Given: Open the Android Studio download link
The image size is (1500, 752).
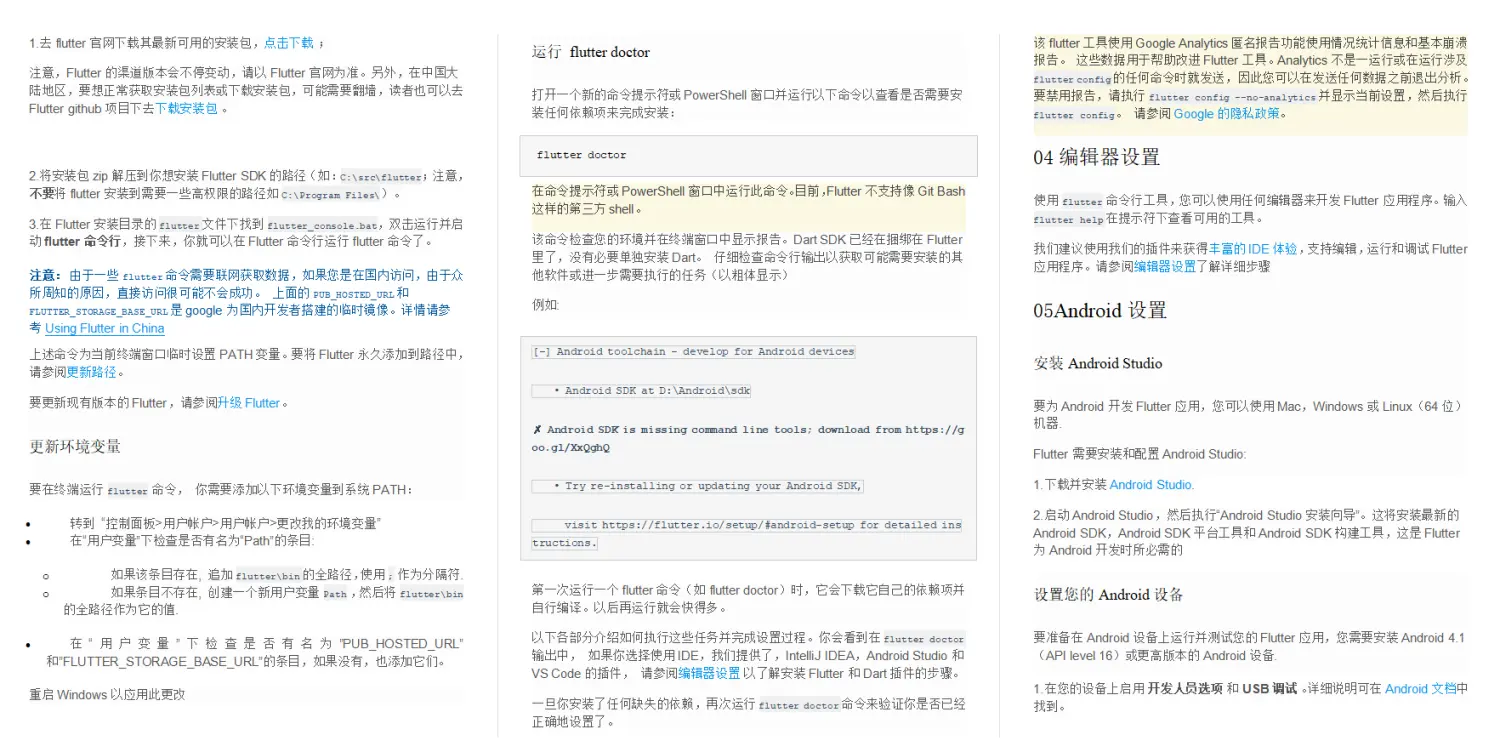Looking at the screenshot, I should click(1150, 484).
